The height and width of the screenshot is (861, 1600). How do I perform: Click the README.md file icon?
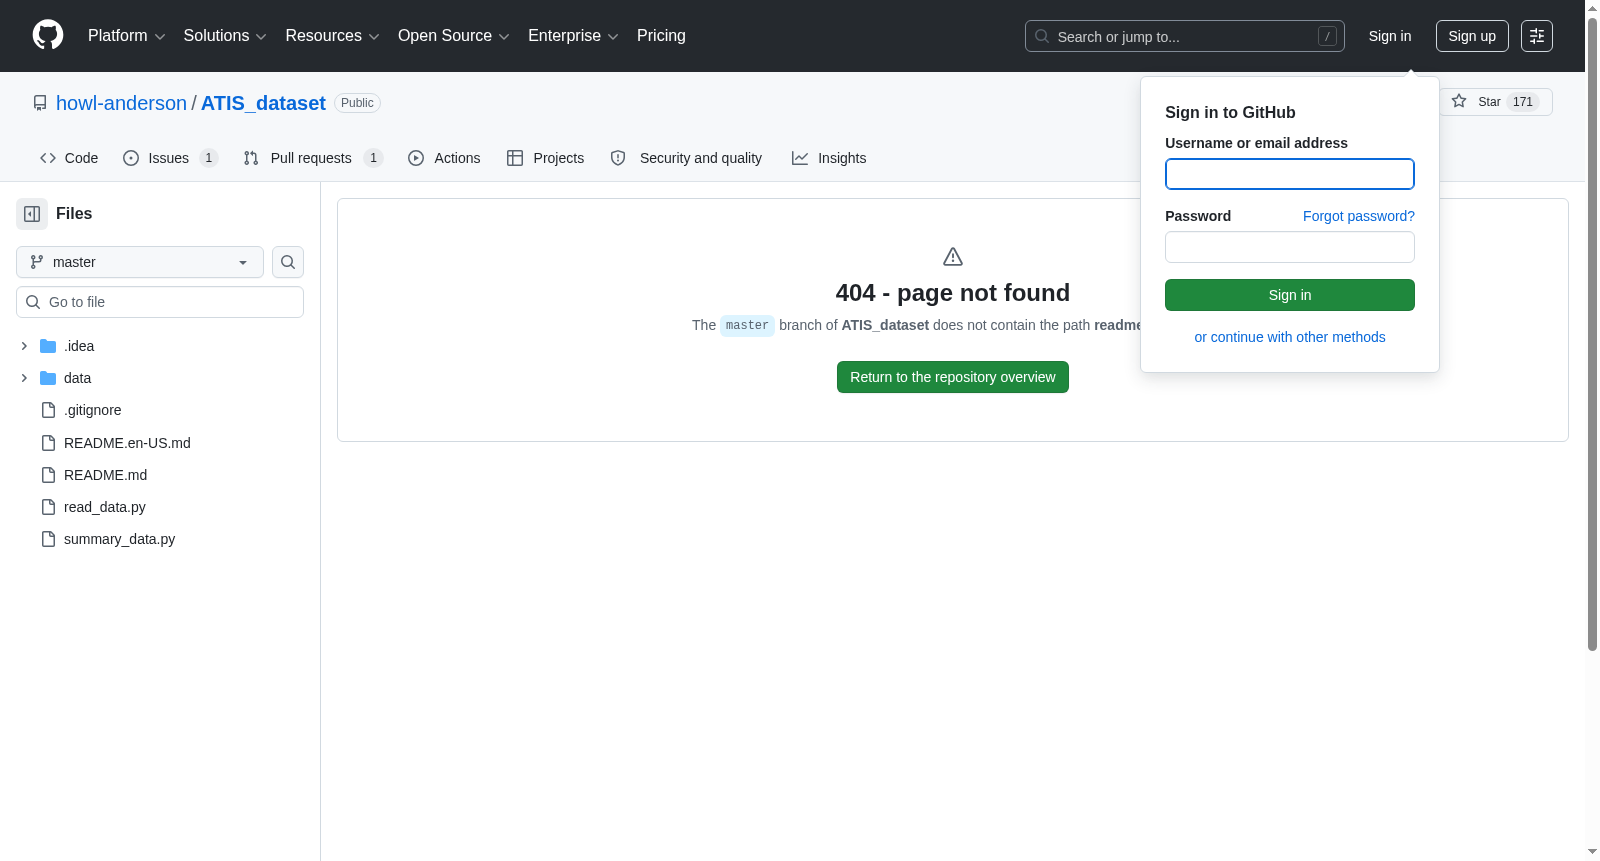click(x=48, y=475)
